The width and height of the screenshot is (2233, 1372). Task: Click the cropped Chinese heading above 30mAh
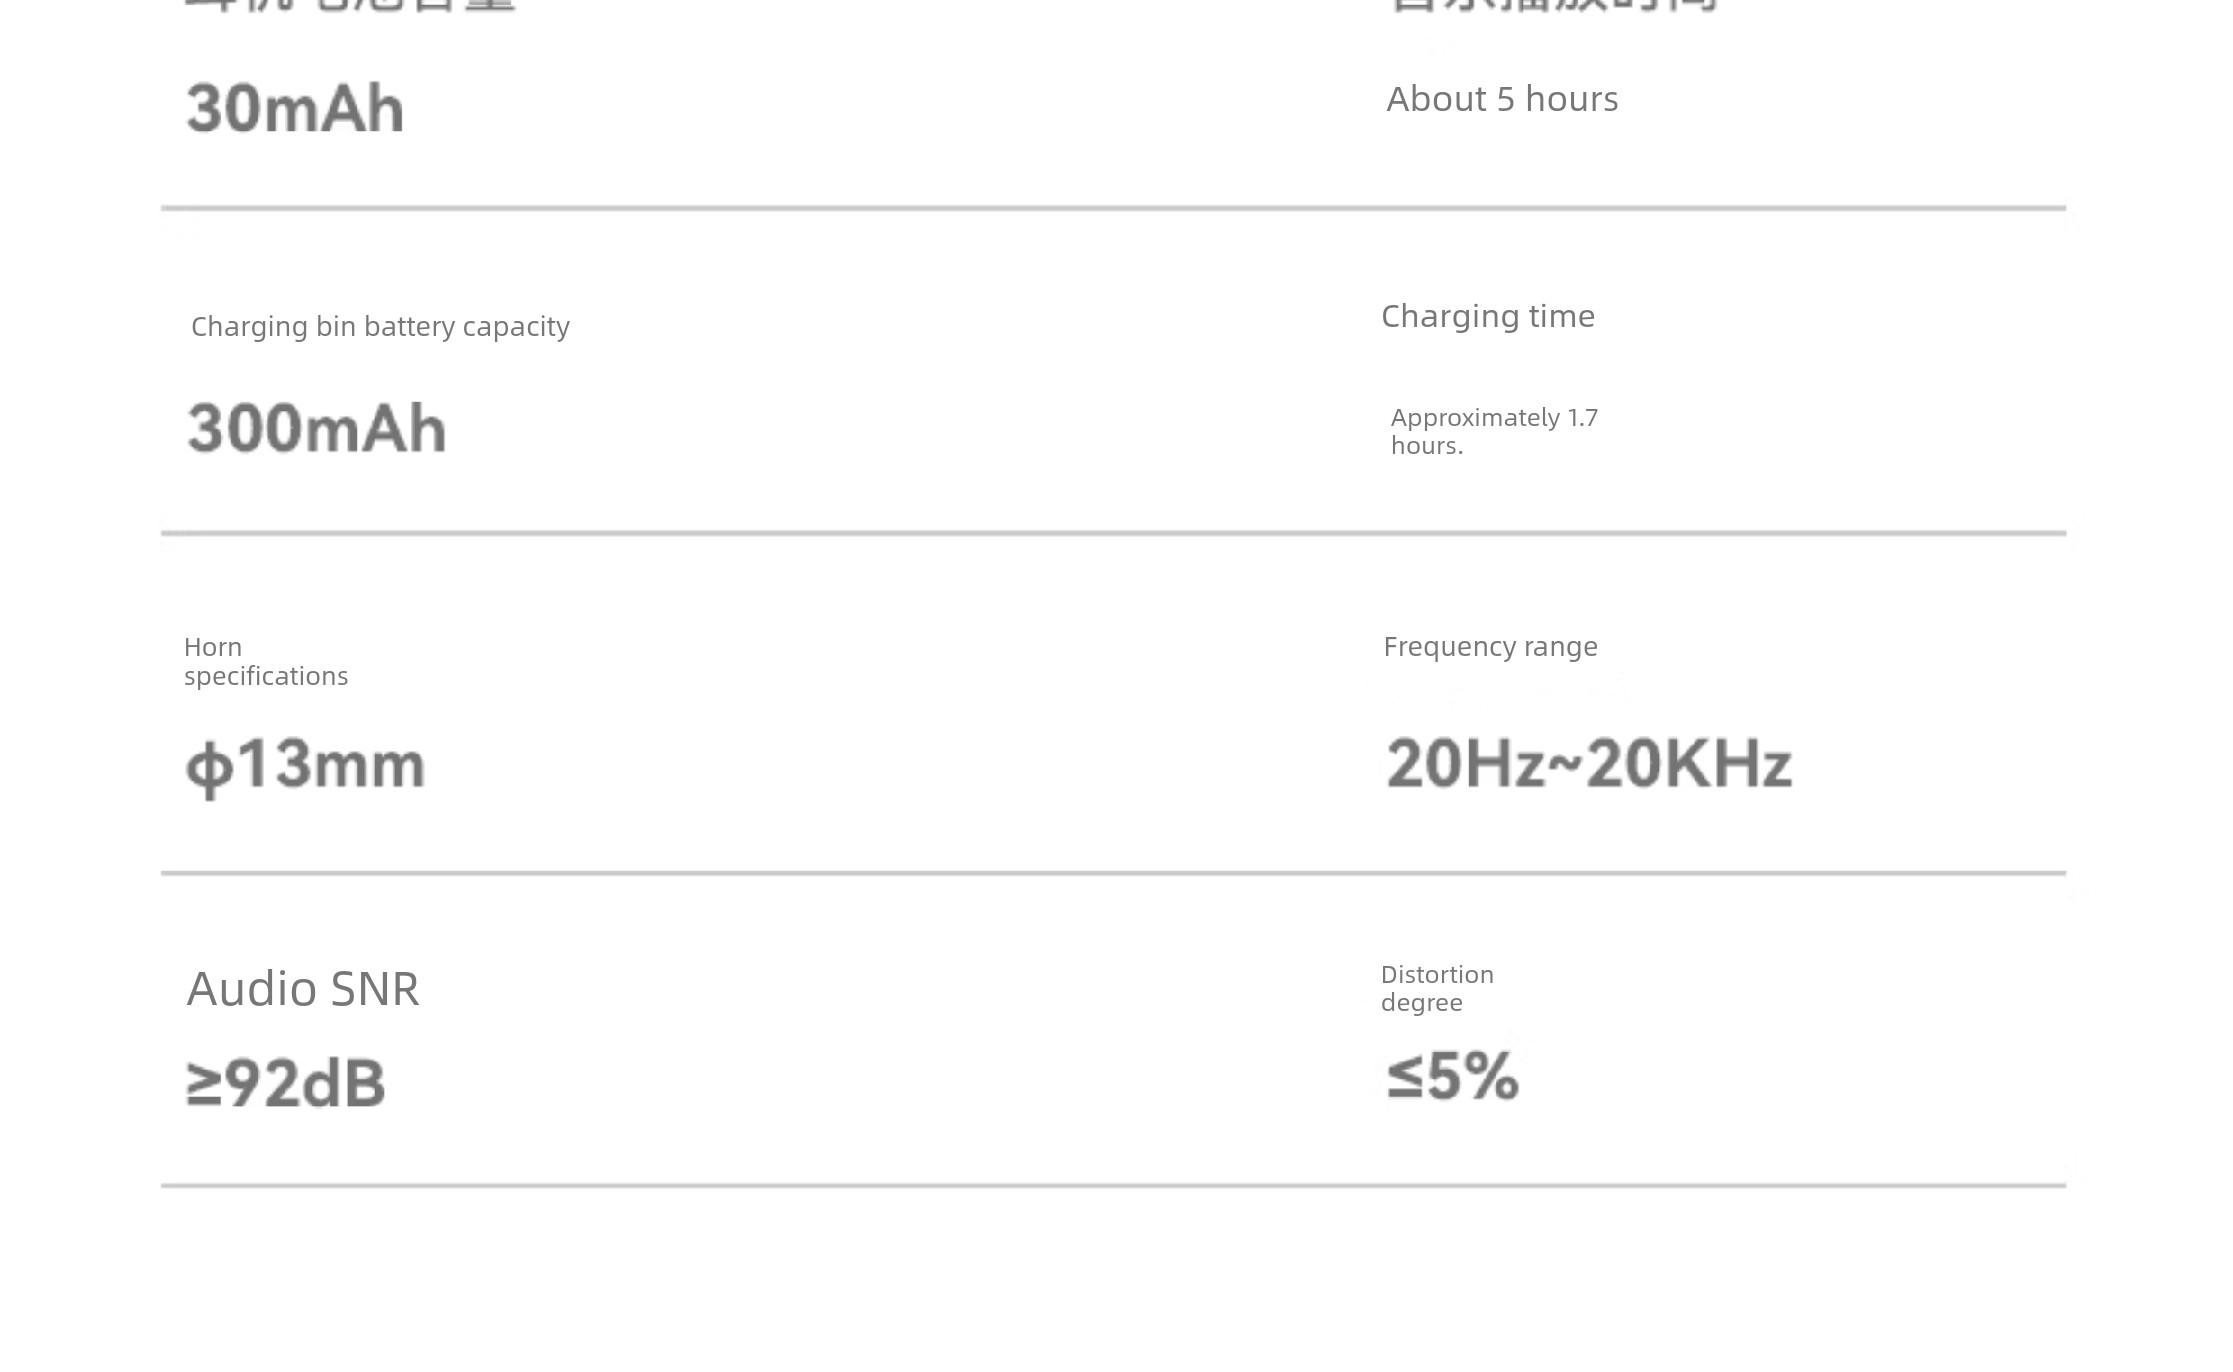coord(350,5)
